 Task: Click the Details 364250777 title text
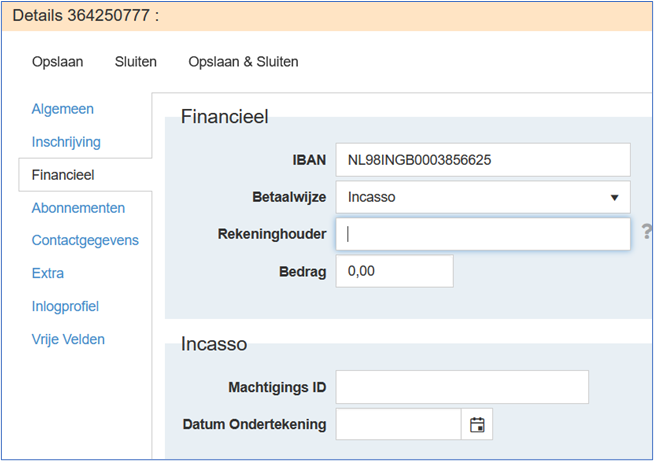86,16
